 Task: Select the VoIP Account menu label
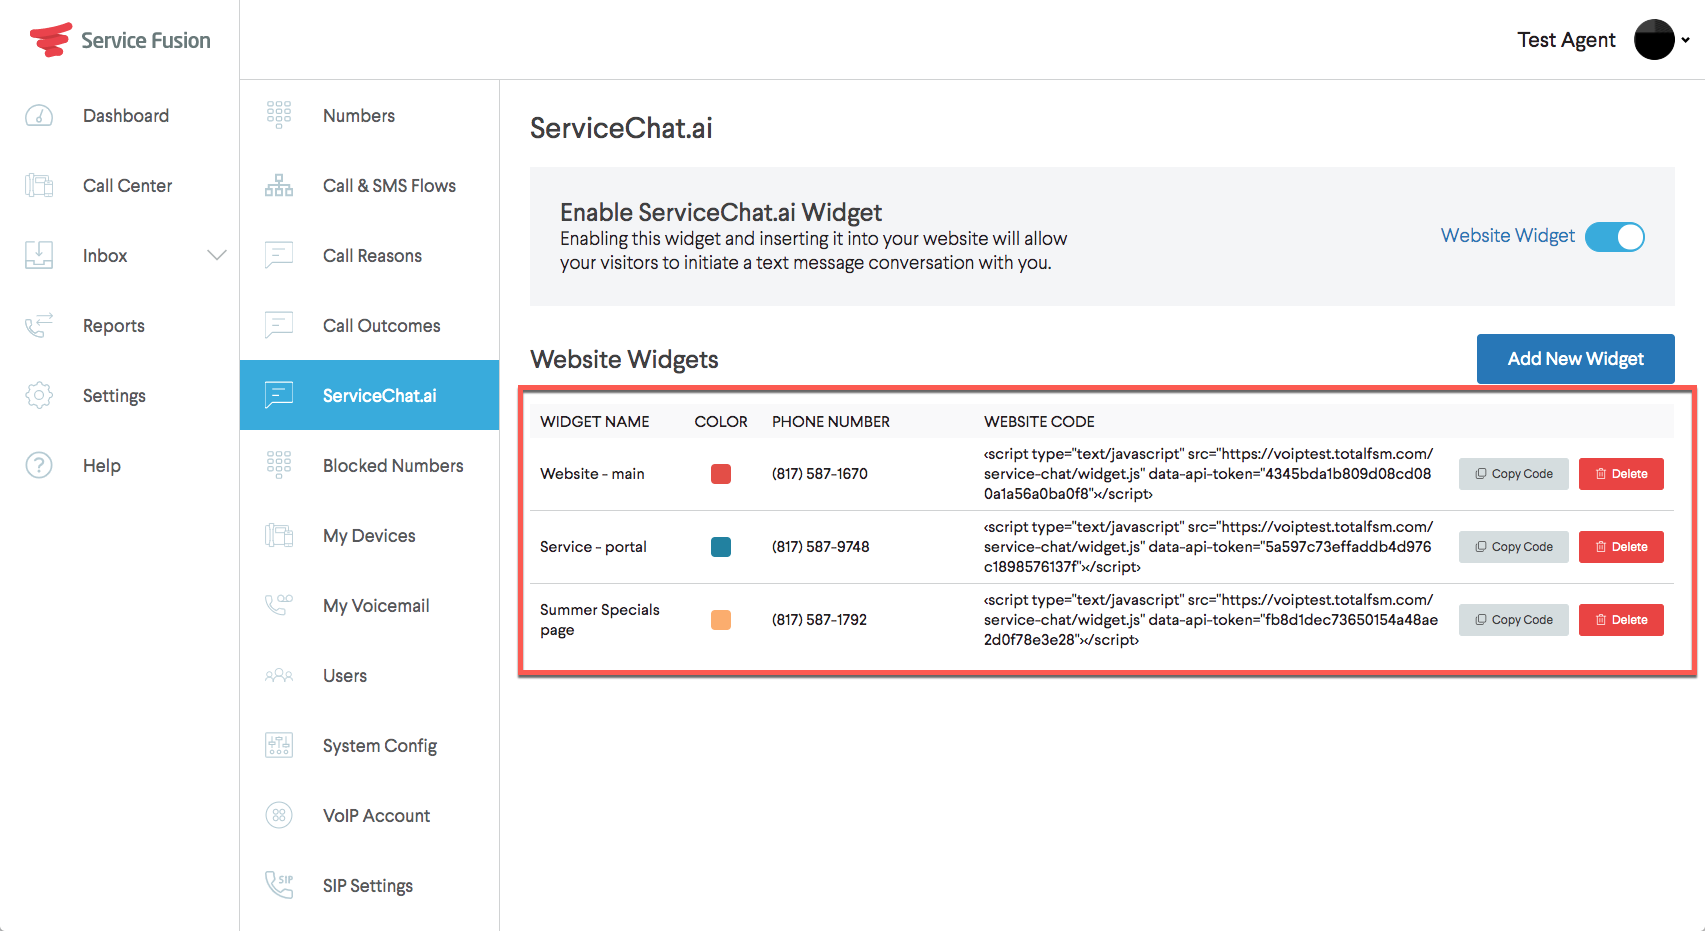(x=376, y=816)
